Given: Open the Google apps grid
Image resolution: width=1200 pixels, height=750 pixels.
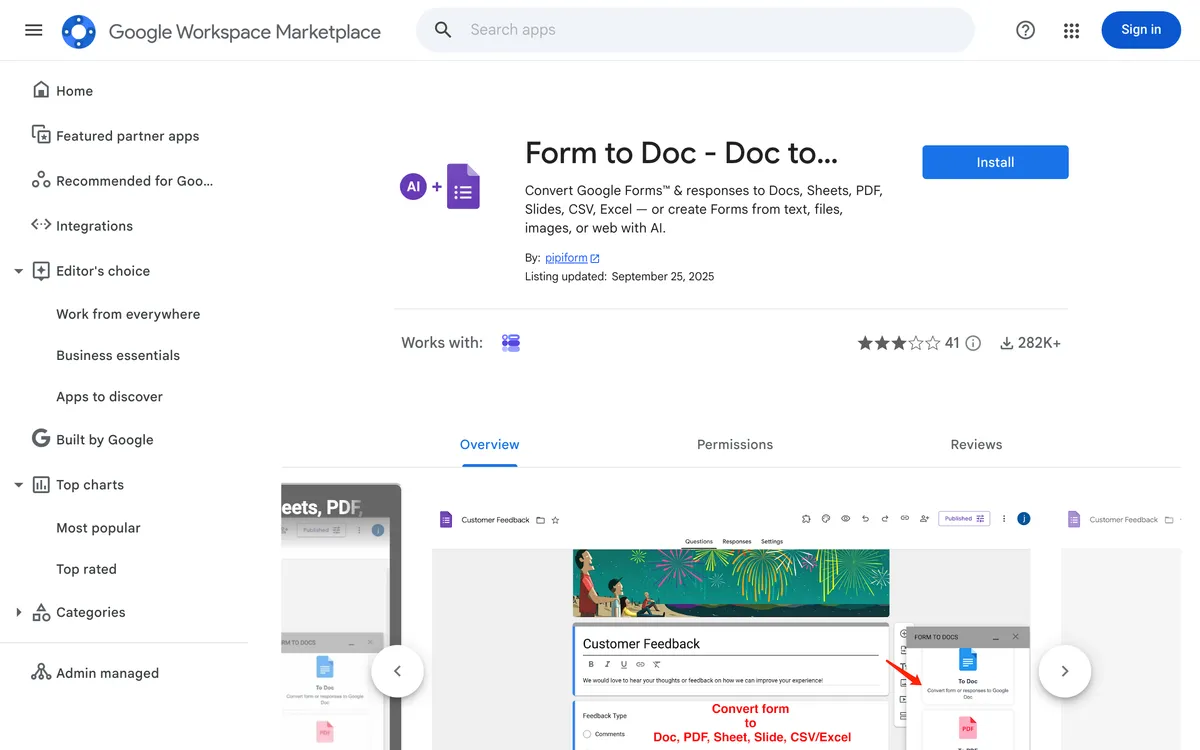Looking at the screenshot, I should pyautogui.click(x=1072, y=30).
